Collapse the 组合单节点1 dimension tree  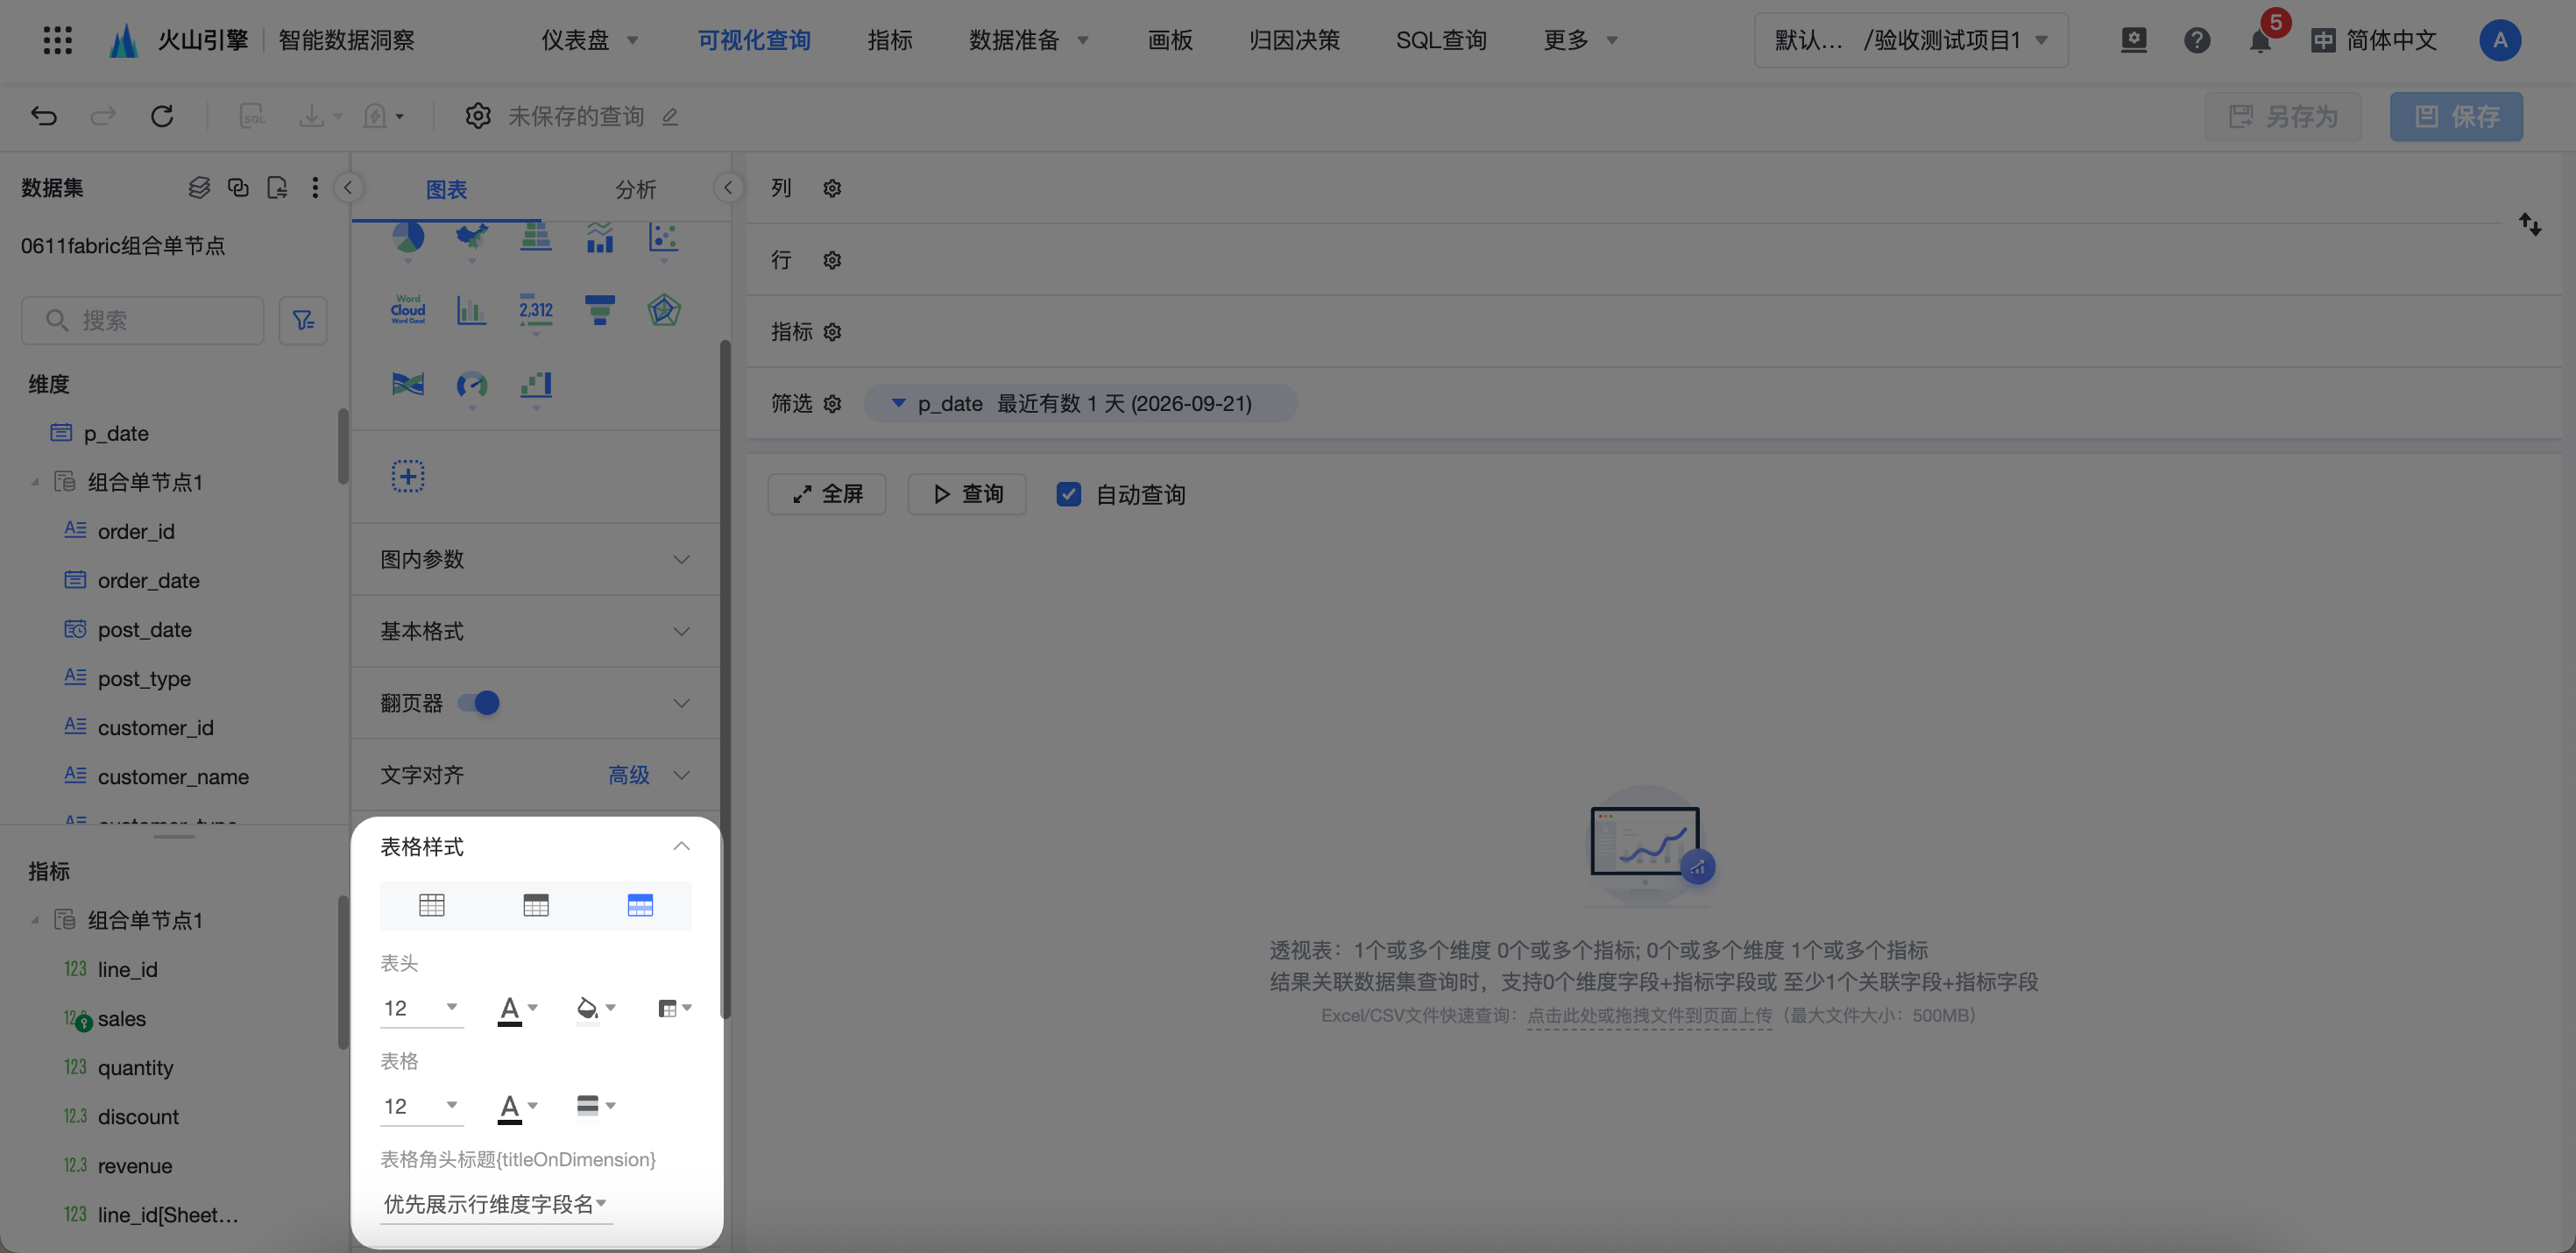34,482
